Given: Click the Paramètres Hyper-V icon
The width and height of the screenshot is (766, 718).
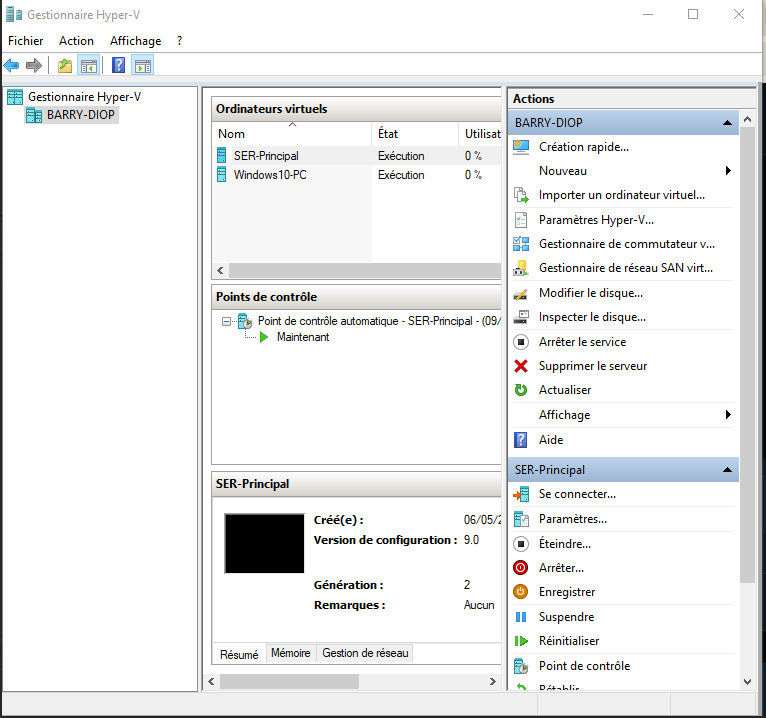Looking at the screenshot, I should tap(521, 220).
